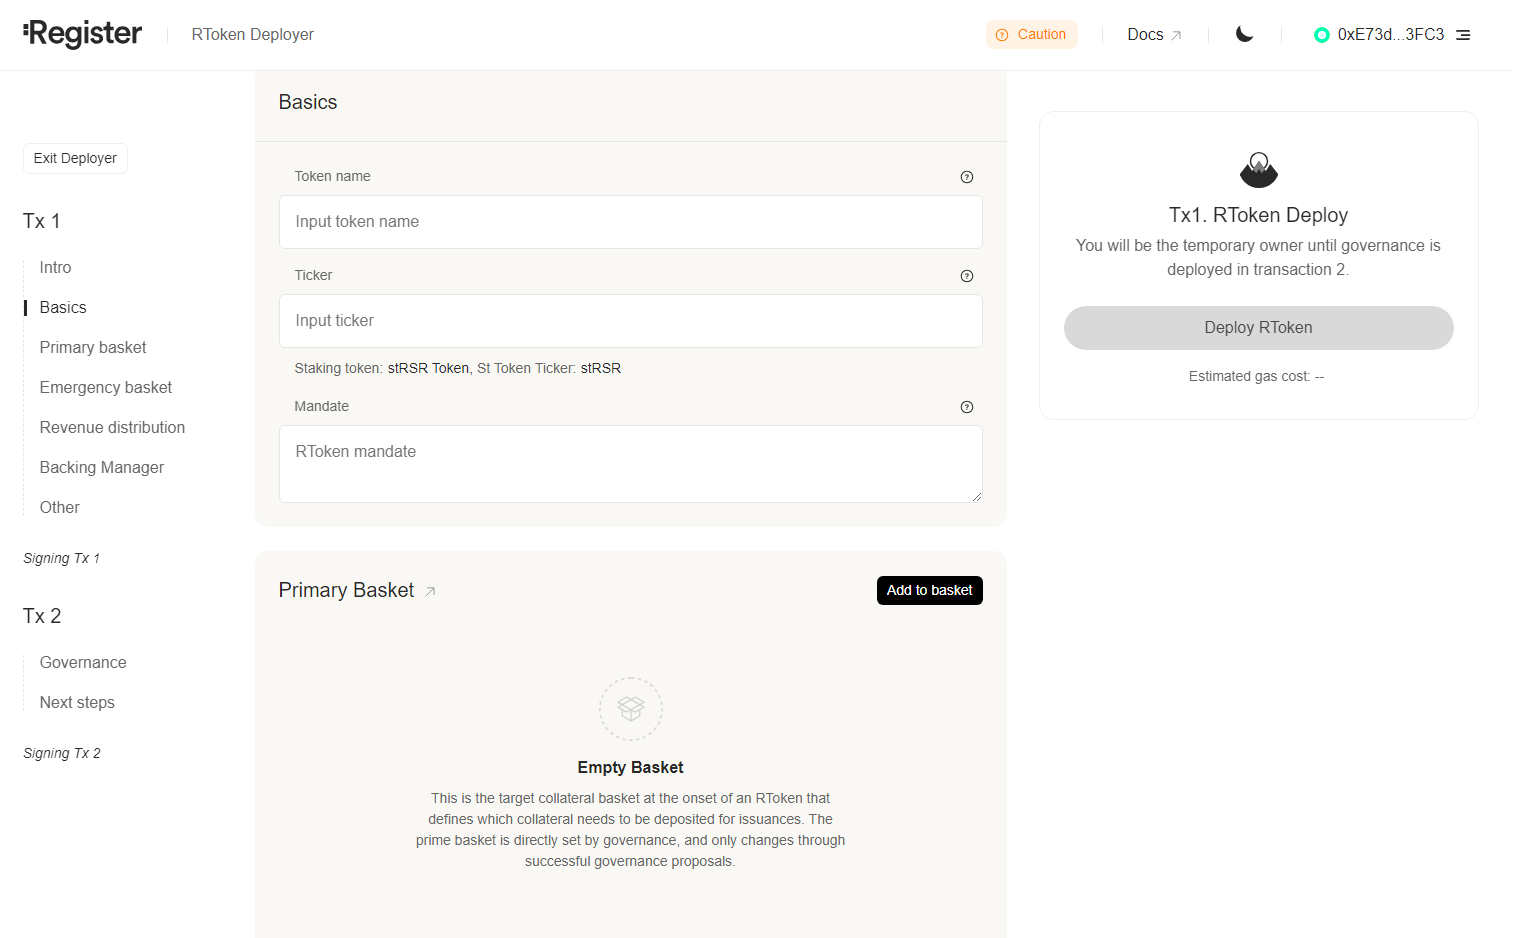The height and width of the screenshot is (938, 1522).
Task: Navigate to Emergency basket section
Action: tap(106, 387)
